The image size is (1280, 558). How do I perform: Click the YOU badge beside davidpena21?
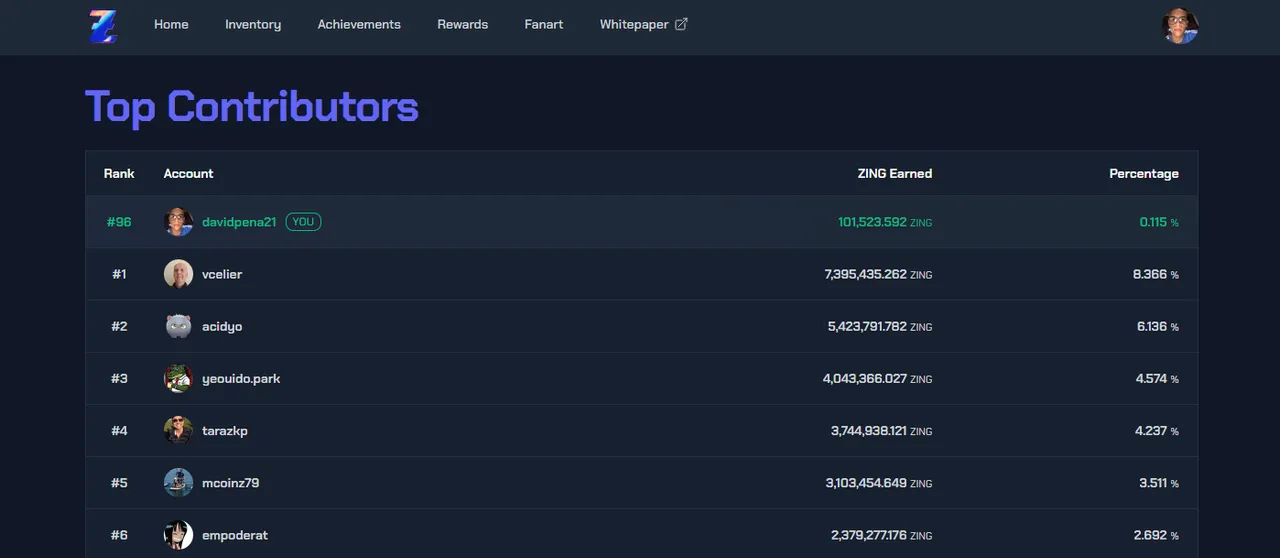(x=303, y=222)
